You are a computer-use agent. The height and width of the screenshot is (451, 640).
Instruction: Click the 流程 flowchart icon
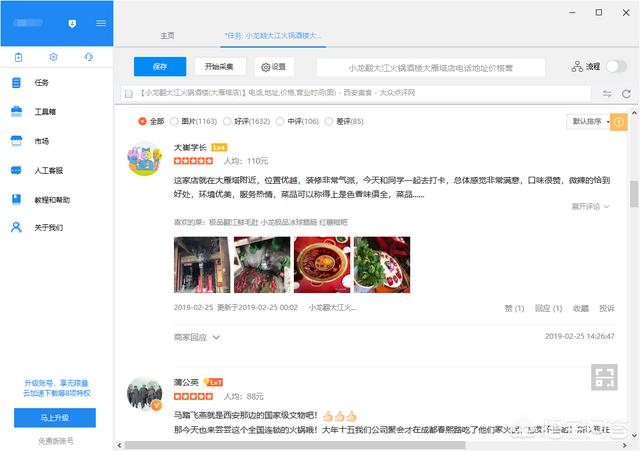click(x=577, y=67)
